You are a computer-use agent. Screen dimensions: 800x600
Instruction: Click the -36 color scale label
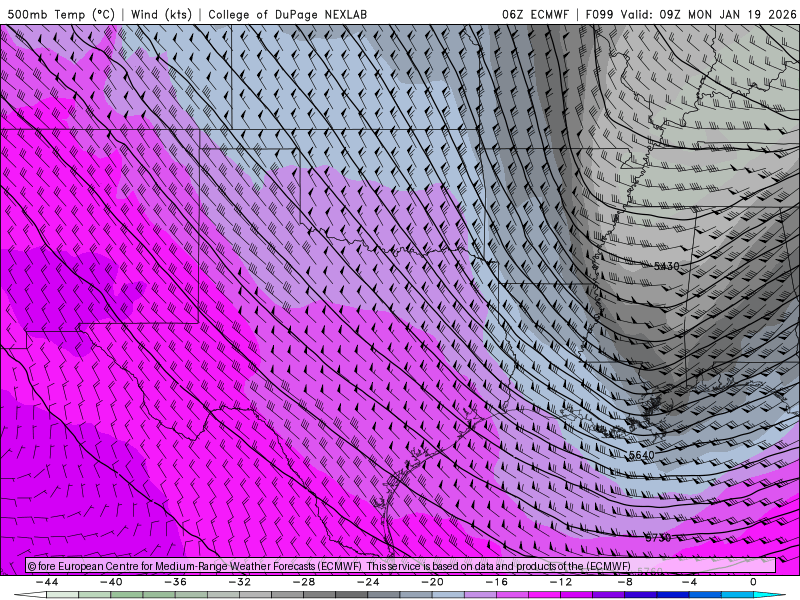(x=176, y=582)
